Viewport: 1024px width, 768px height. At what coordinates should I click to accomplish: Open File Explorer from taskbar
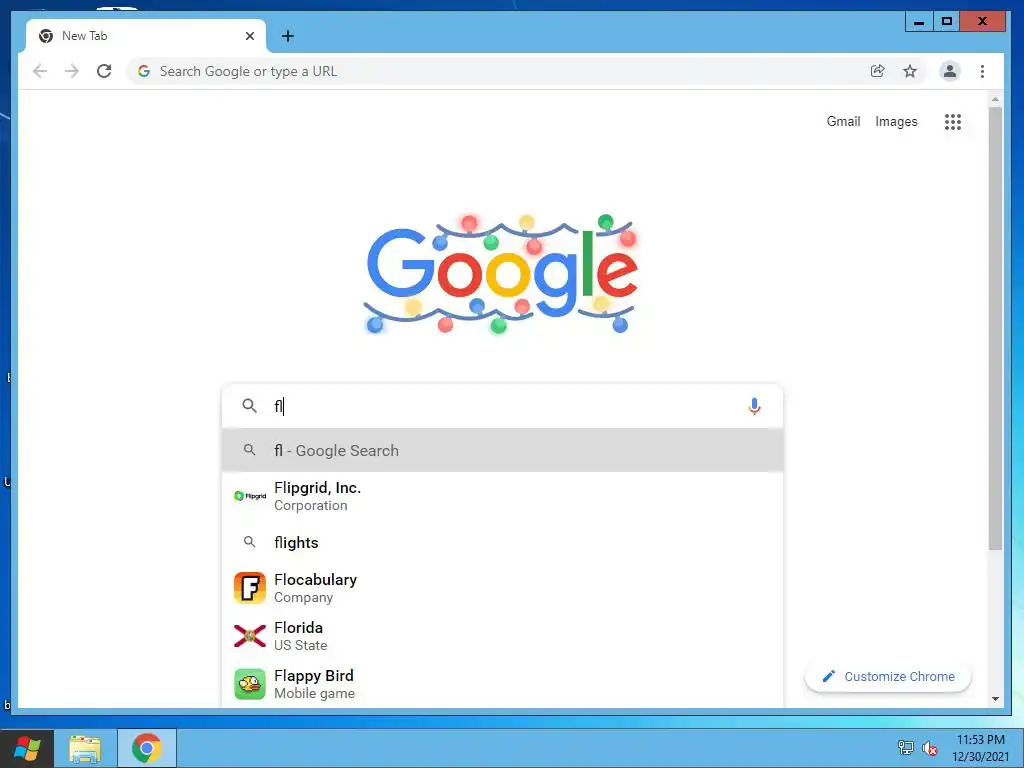point(86,748)
